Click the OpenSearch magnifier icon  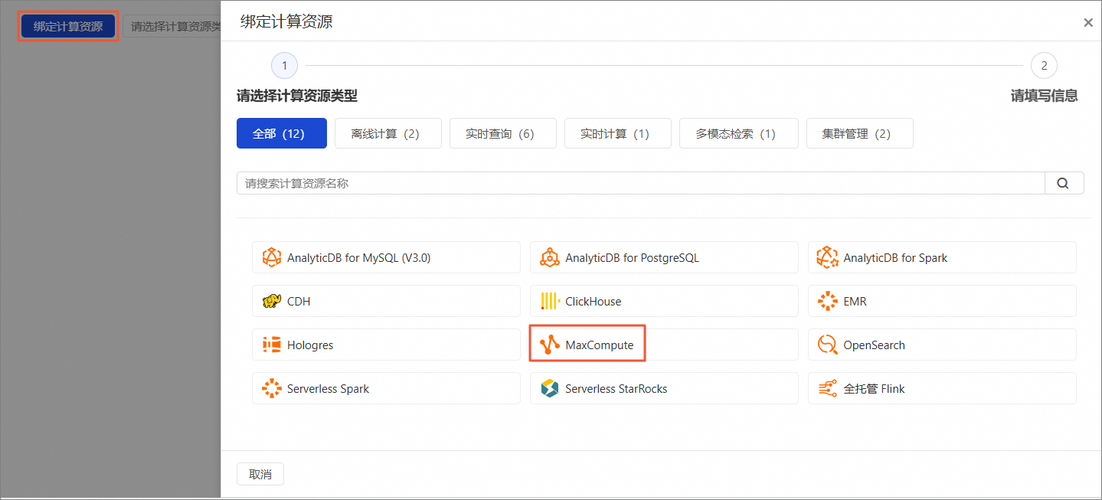[x=828, y=345]
